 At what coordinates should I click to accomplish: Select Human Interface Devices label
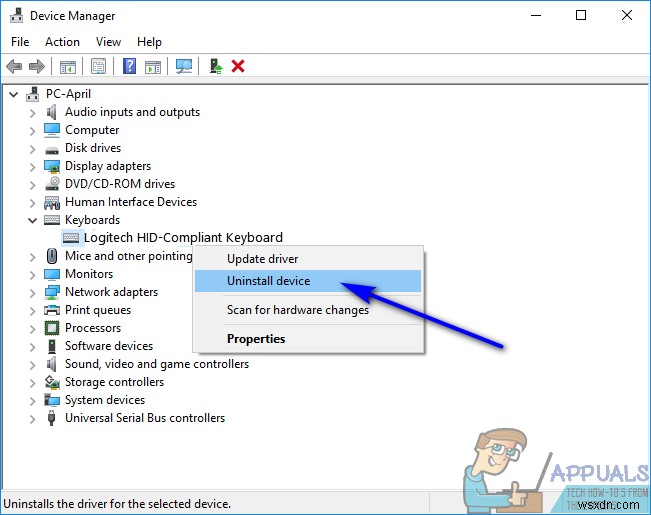click(x=131, y=202)
